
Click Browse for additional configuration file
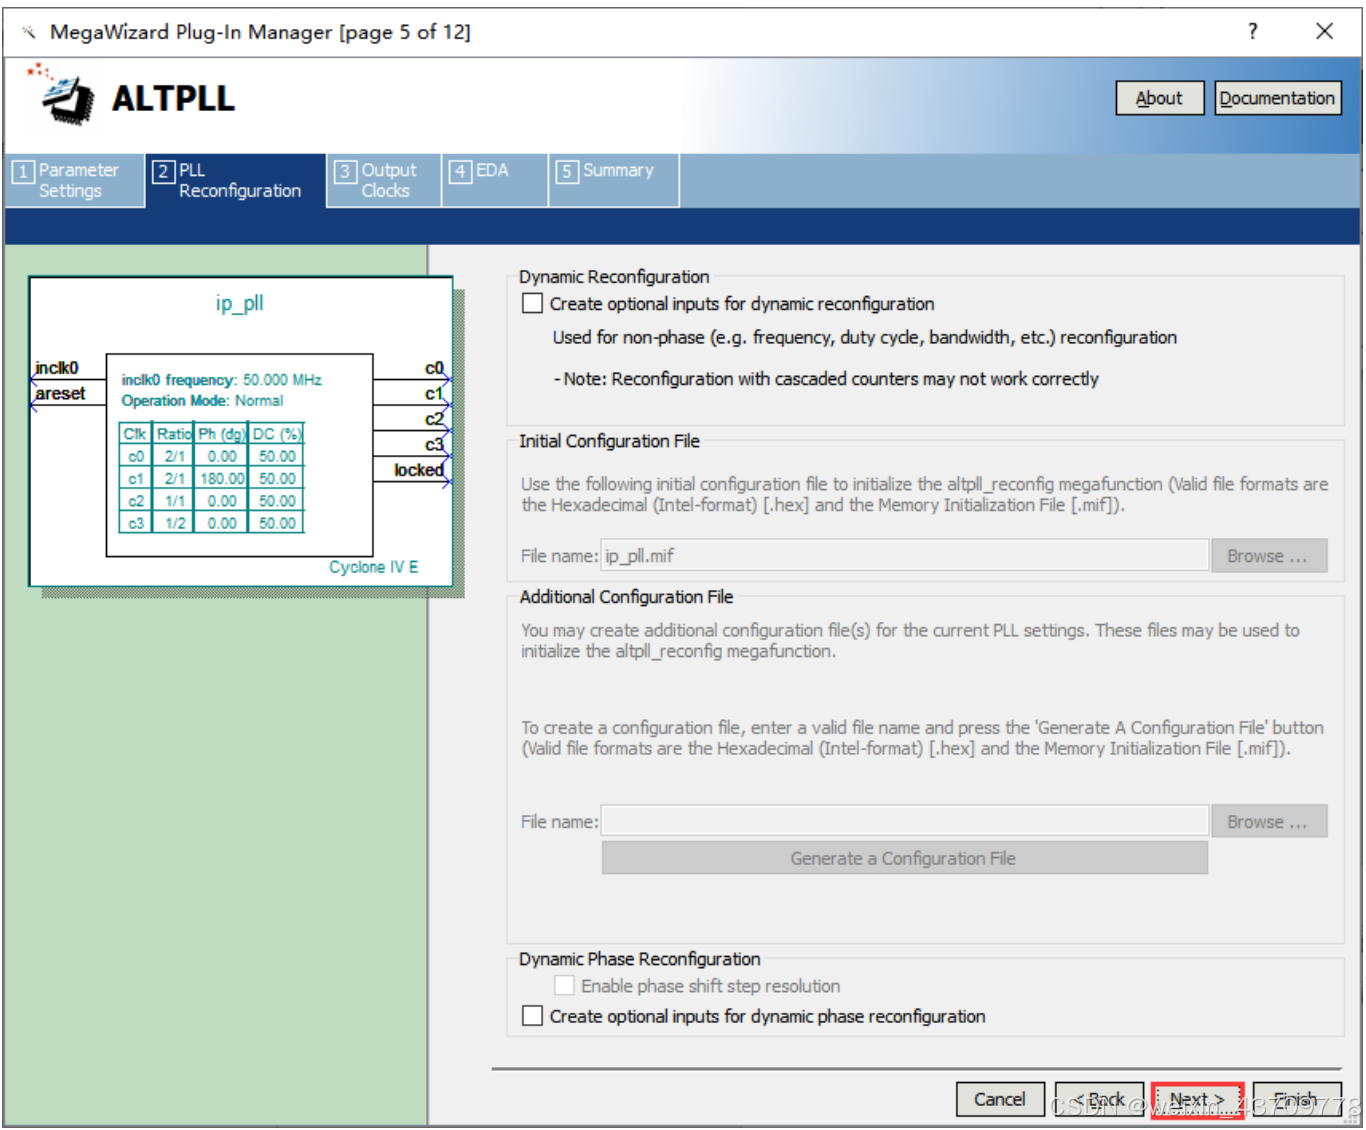[1268, 822]
